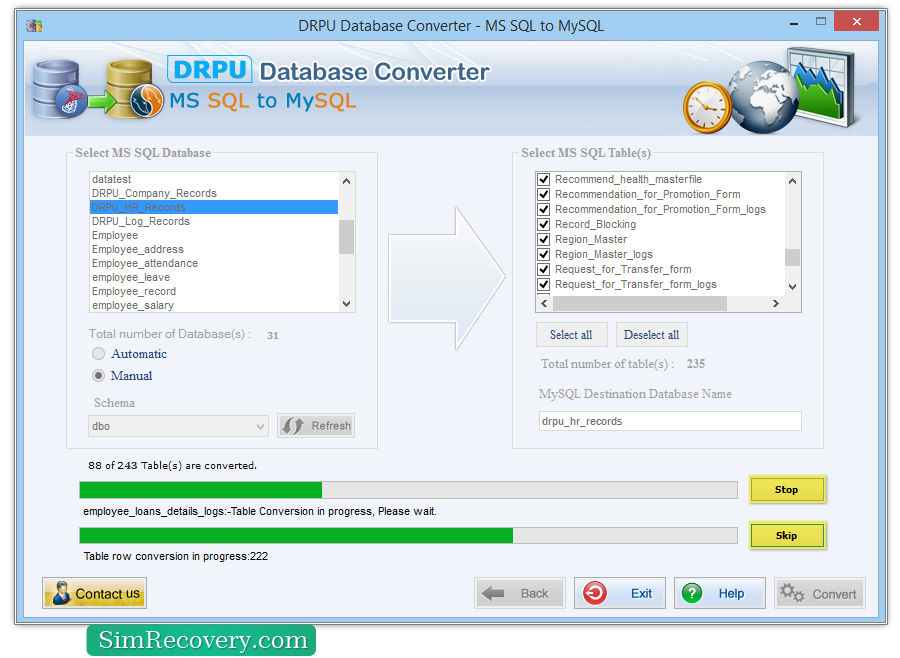Viewport: 900px width, 658px height.
Task: Toggle Request_for_Transfer_form_logs checkbox
Action: (544, 284)
